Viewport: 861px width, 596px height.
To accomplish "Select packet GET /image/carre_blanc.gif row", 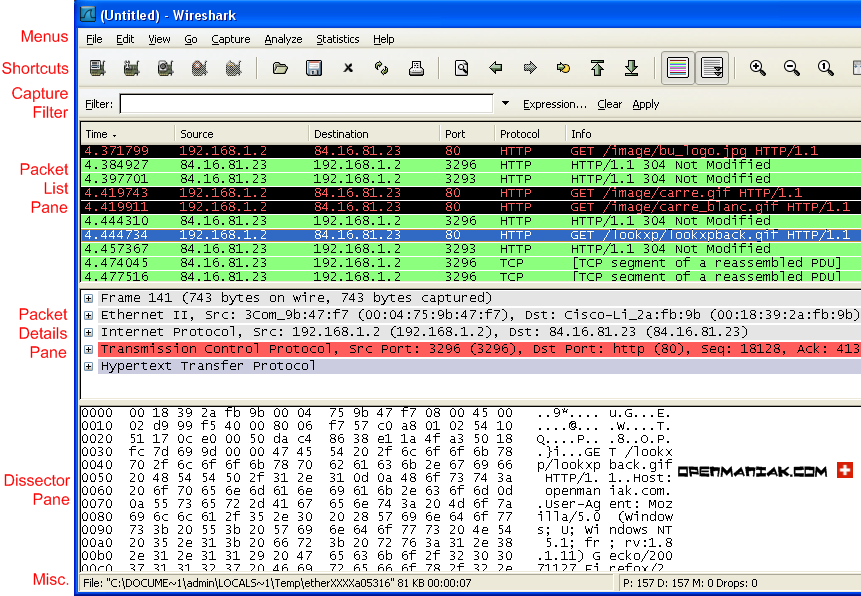I will [x=471, y=207].
